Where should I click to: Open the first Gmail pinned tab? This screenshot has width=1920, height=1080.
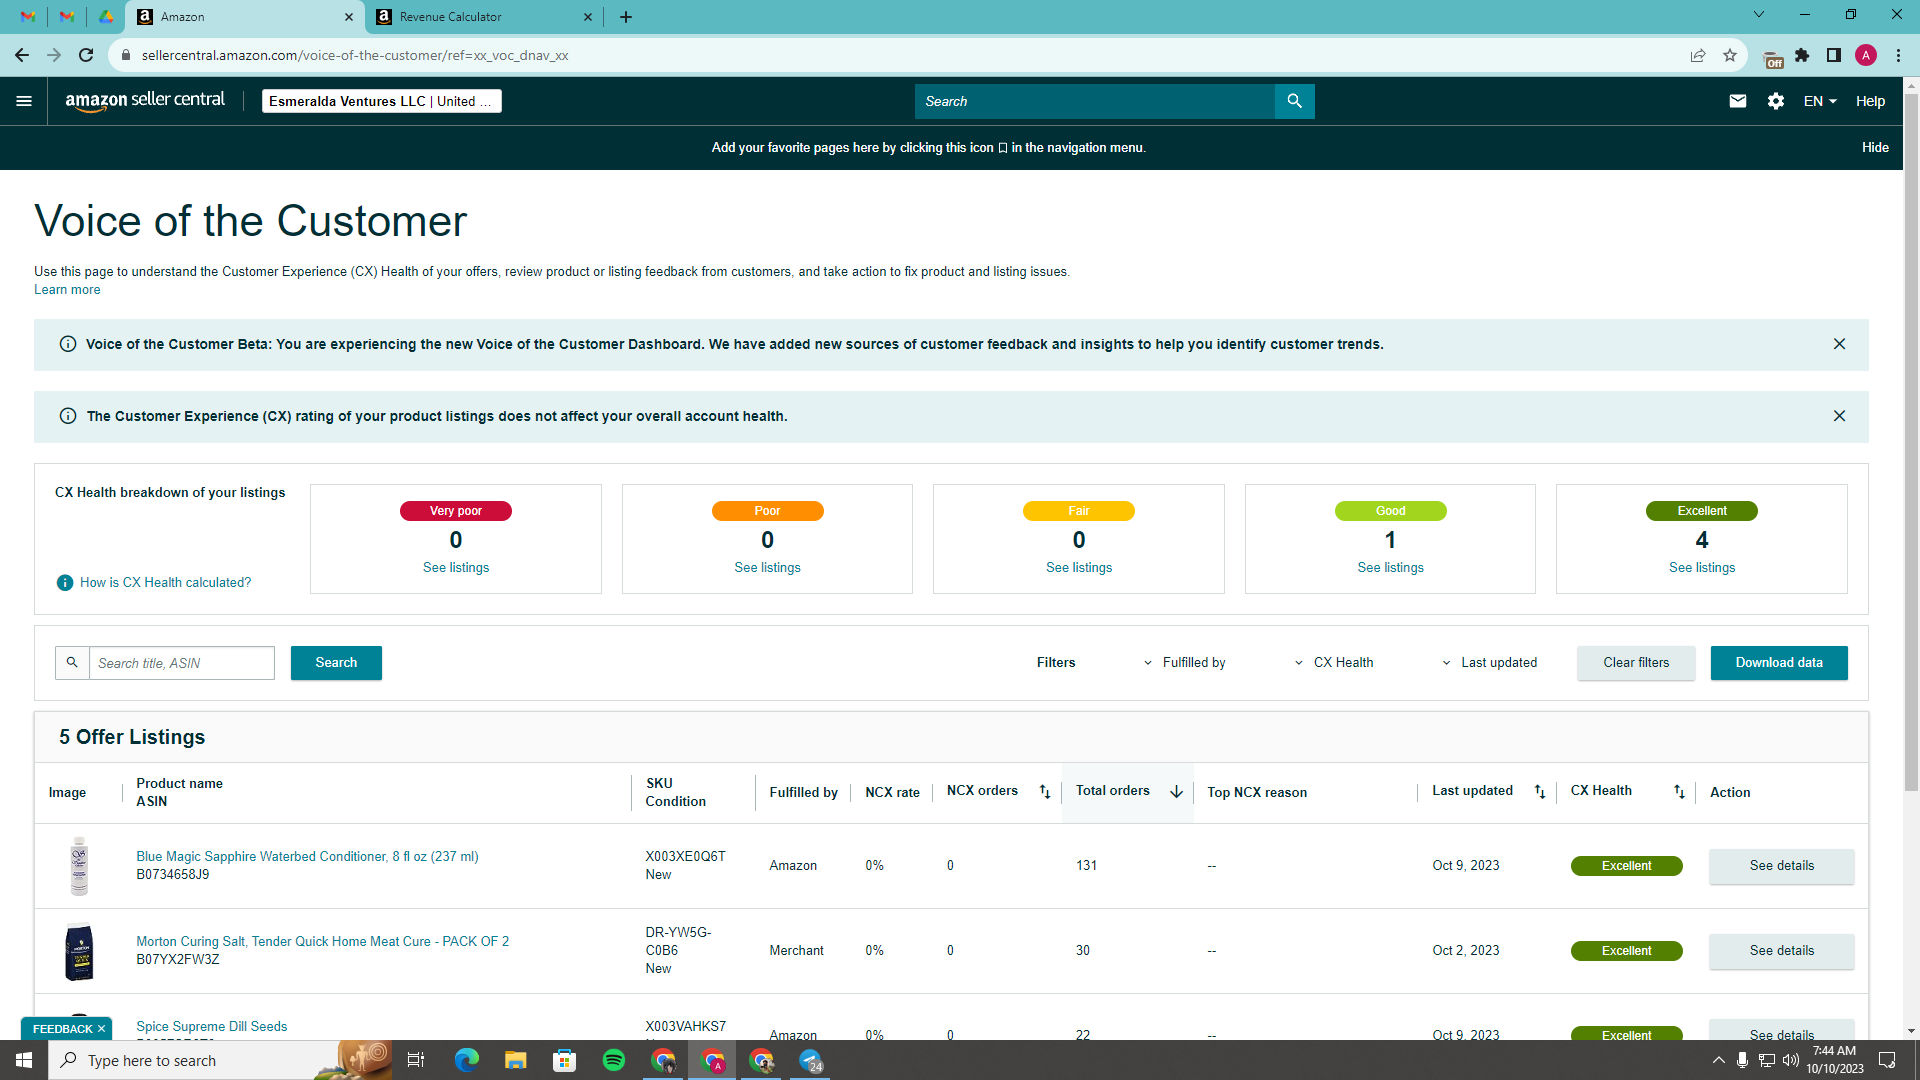pyautogui.click(x=28, y=17)
